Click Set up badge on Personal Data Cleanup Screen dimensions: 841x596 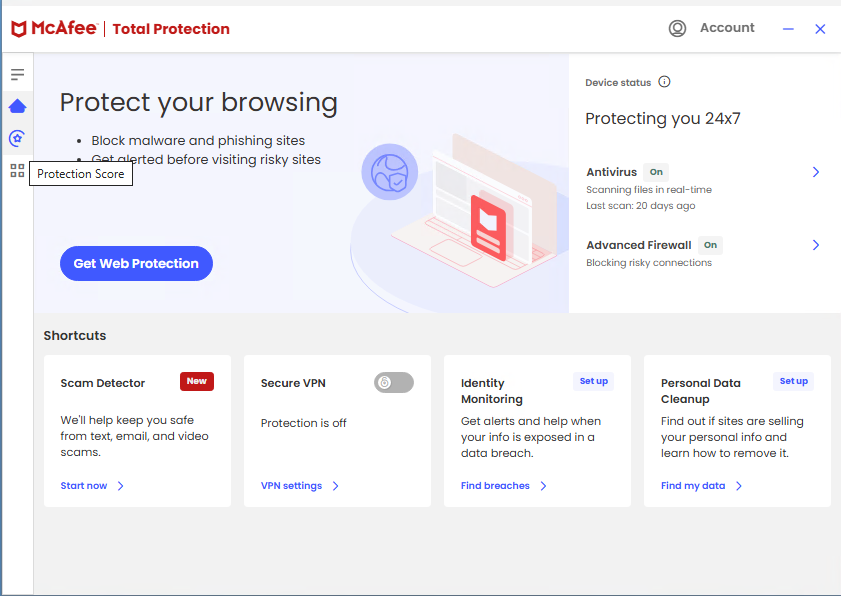[x=793, y=381]
